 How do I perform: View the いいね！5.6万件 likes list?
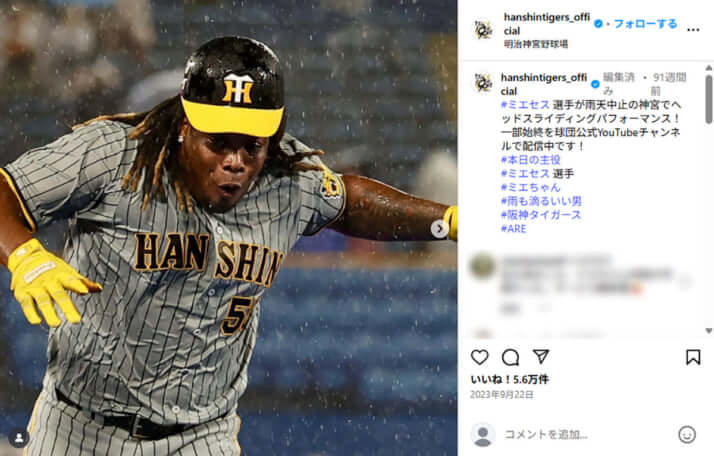510,379
